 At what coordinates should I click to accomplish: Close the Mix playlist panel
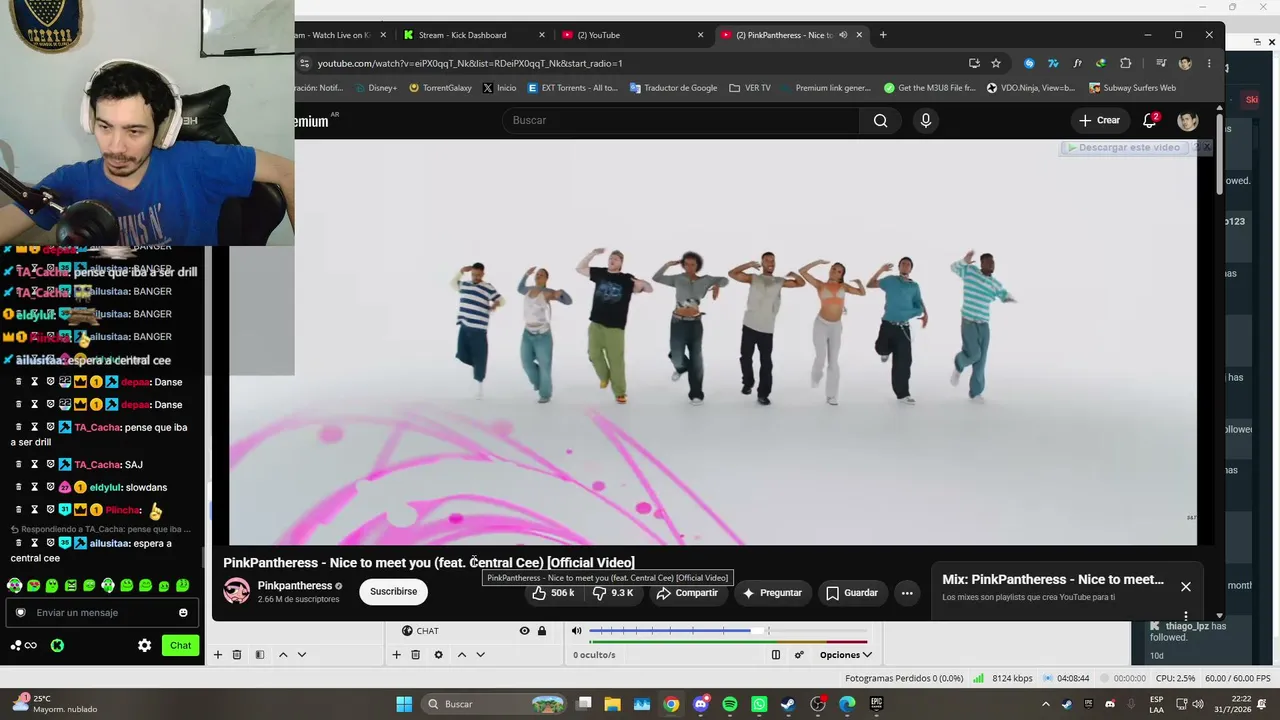pyautogui.click(x=1186, y=587)
